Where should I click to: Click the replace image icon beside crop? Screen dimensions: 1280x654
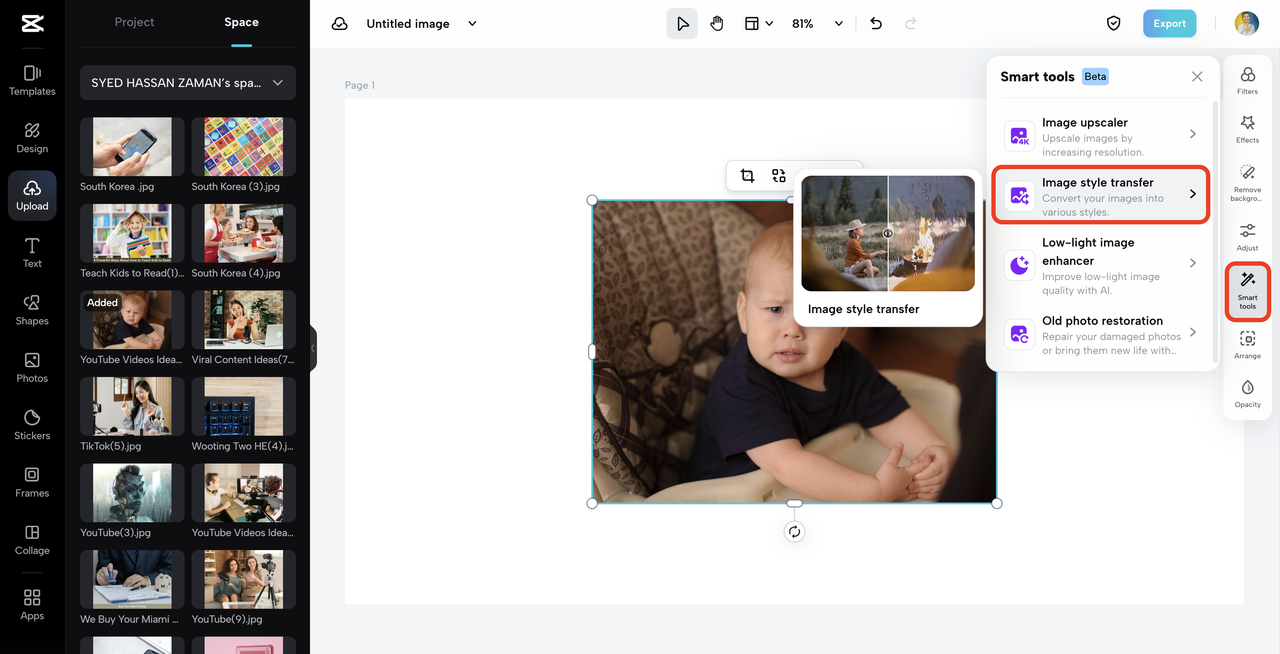779,176
